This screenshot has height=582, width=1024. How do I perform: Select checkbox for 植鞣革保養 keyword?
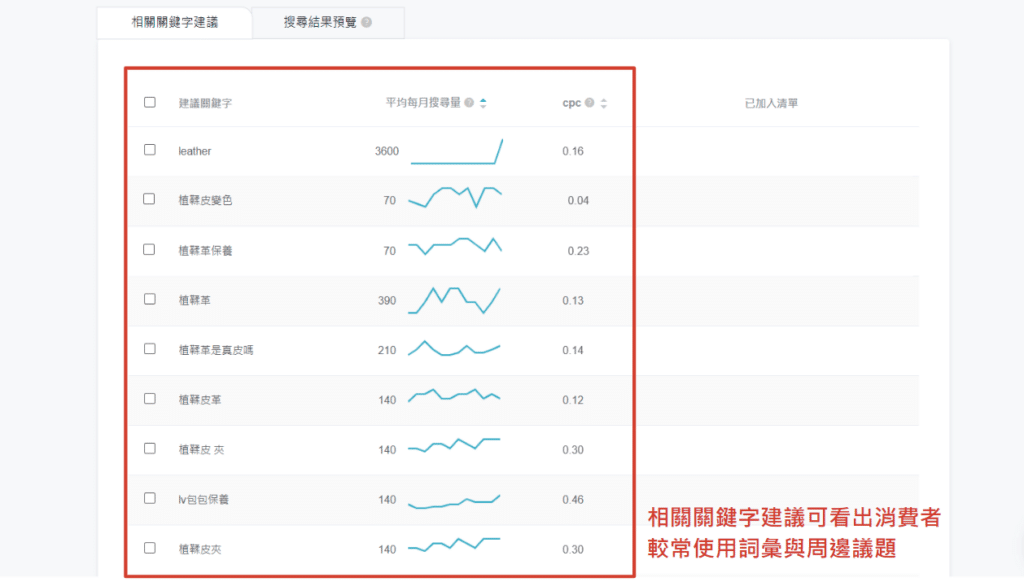[x=150, y=249]
